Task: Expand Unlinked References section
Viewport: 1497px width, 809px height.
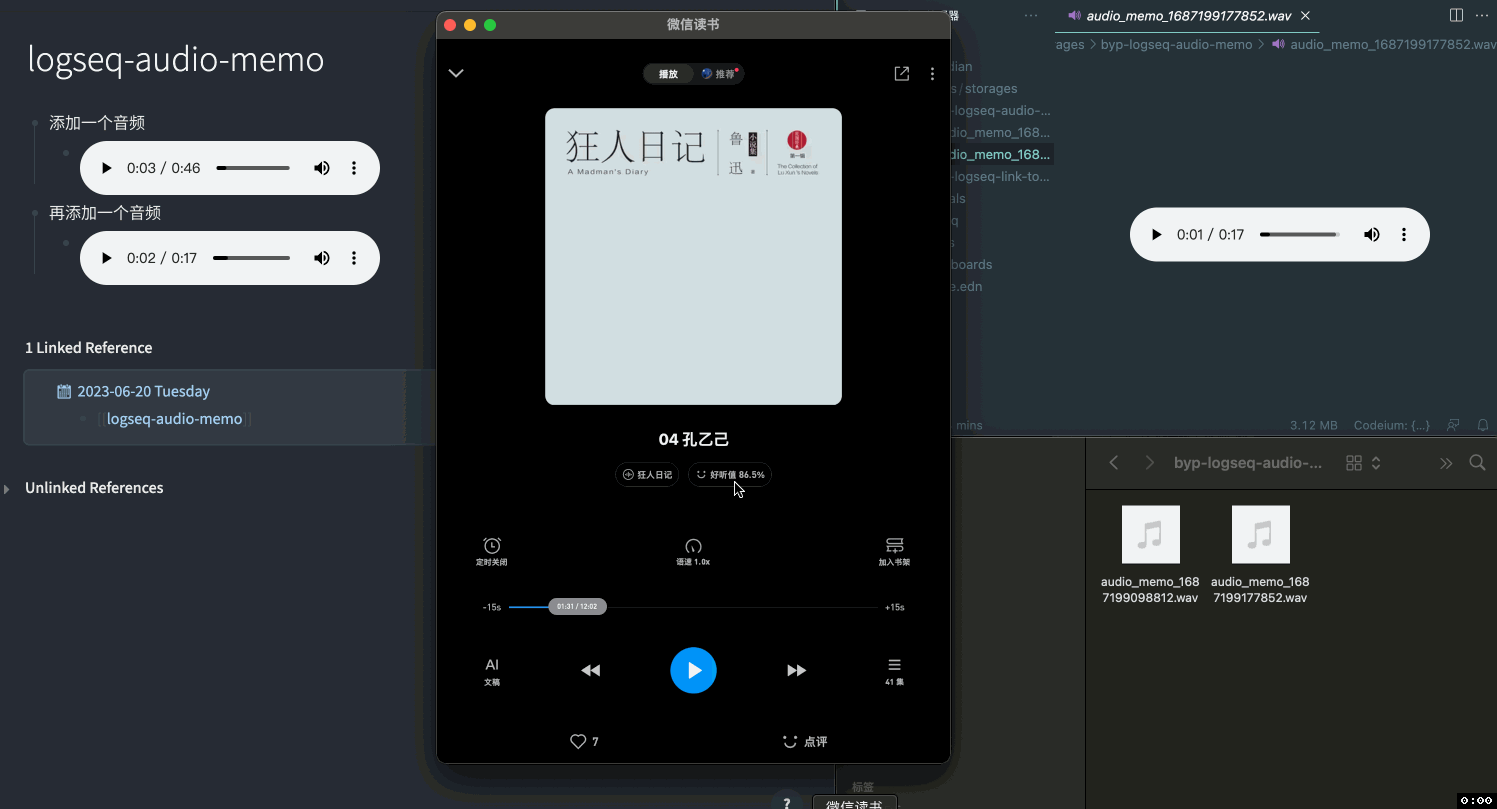Action: coord(8,489)
